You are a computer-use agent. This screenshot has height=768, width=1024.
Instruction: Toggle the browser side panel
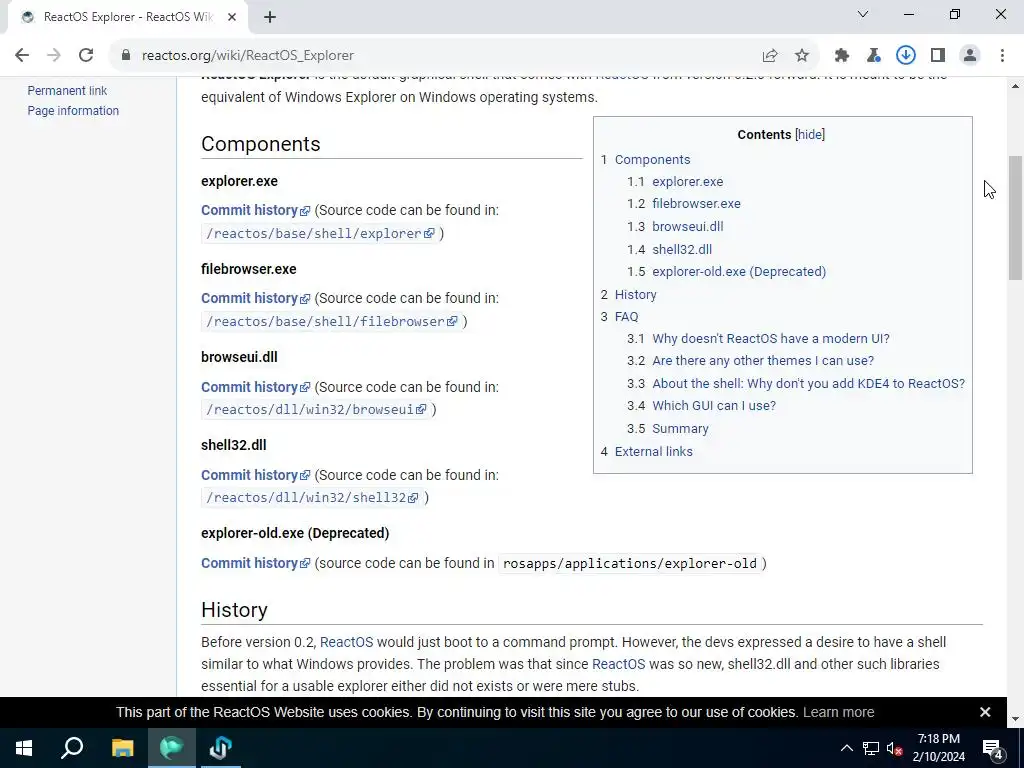coord(938,56)
